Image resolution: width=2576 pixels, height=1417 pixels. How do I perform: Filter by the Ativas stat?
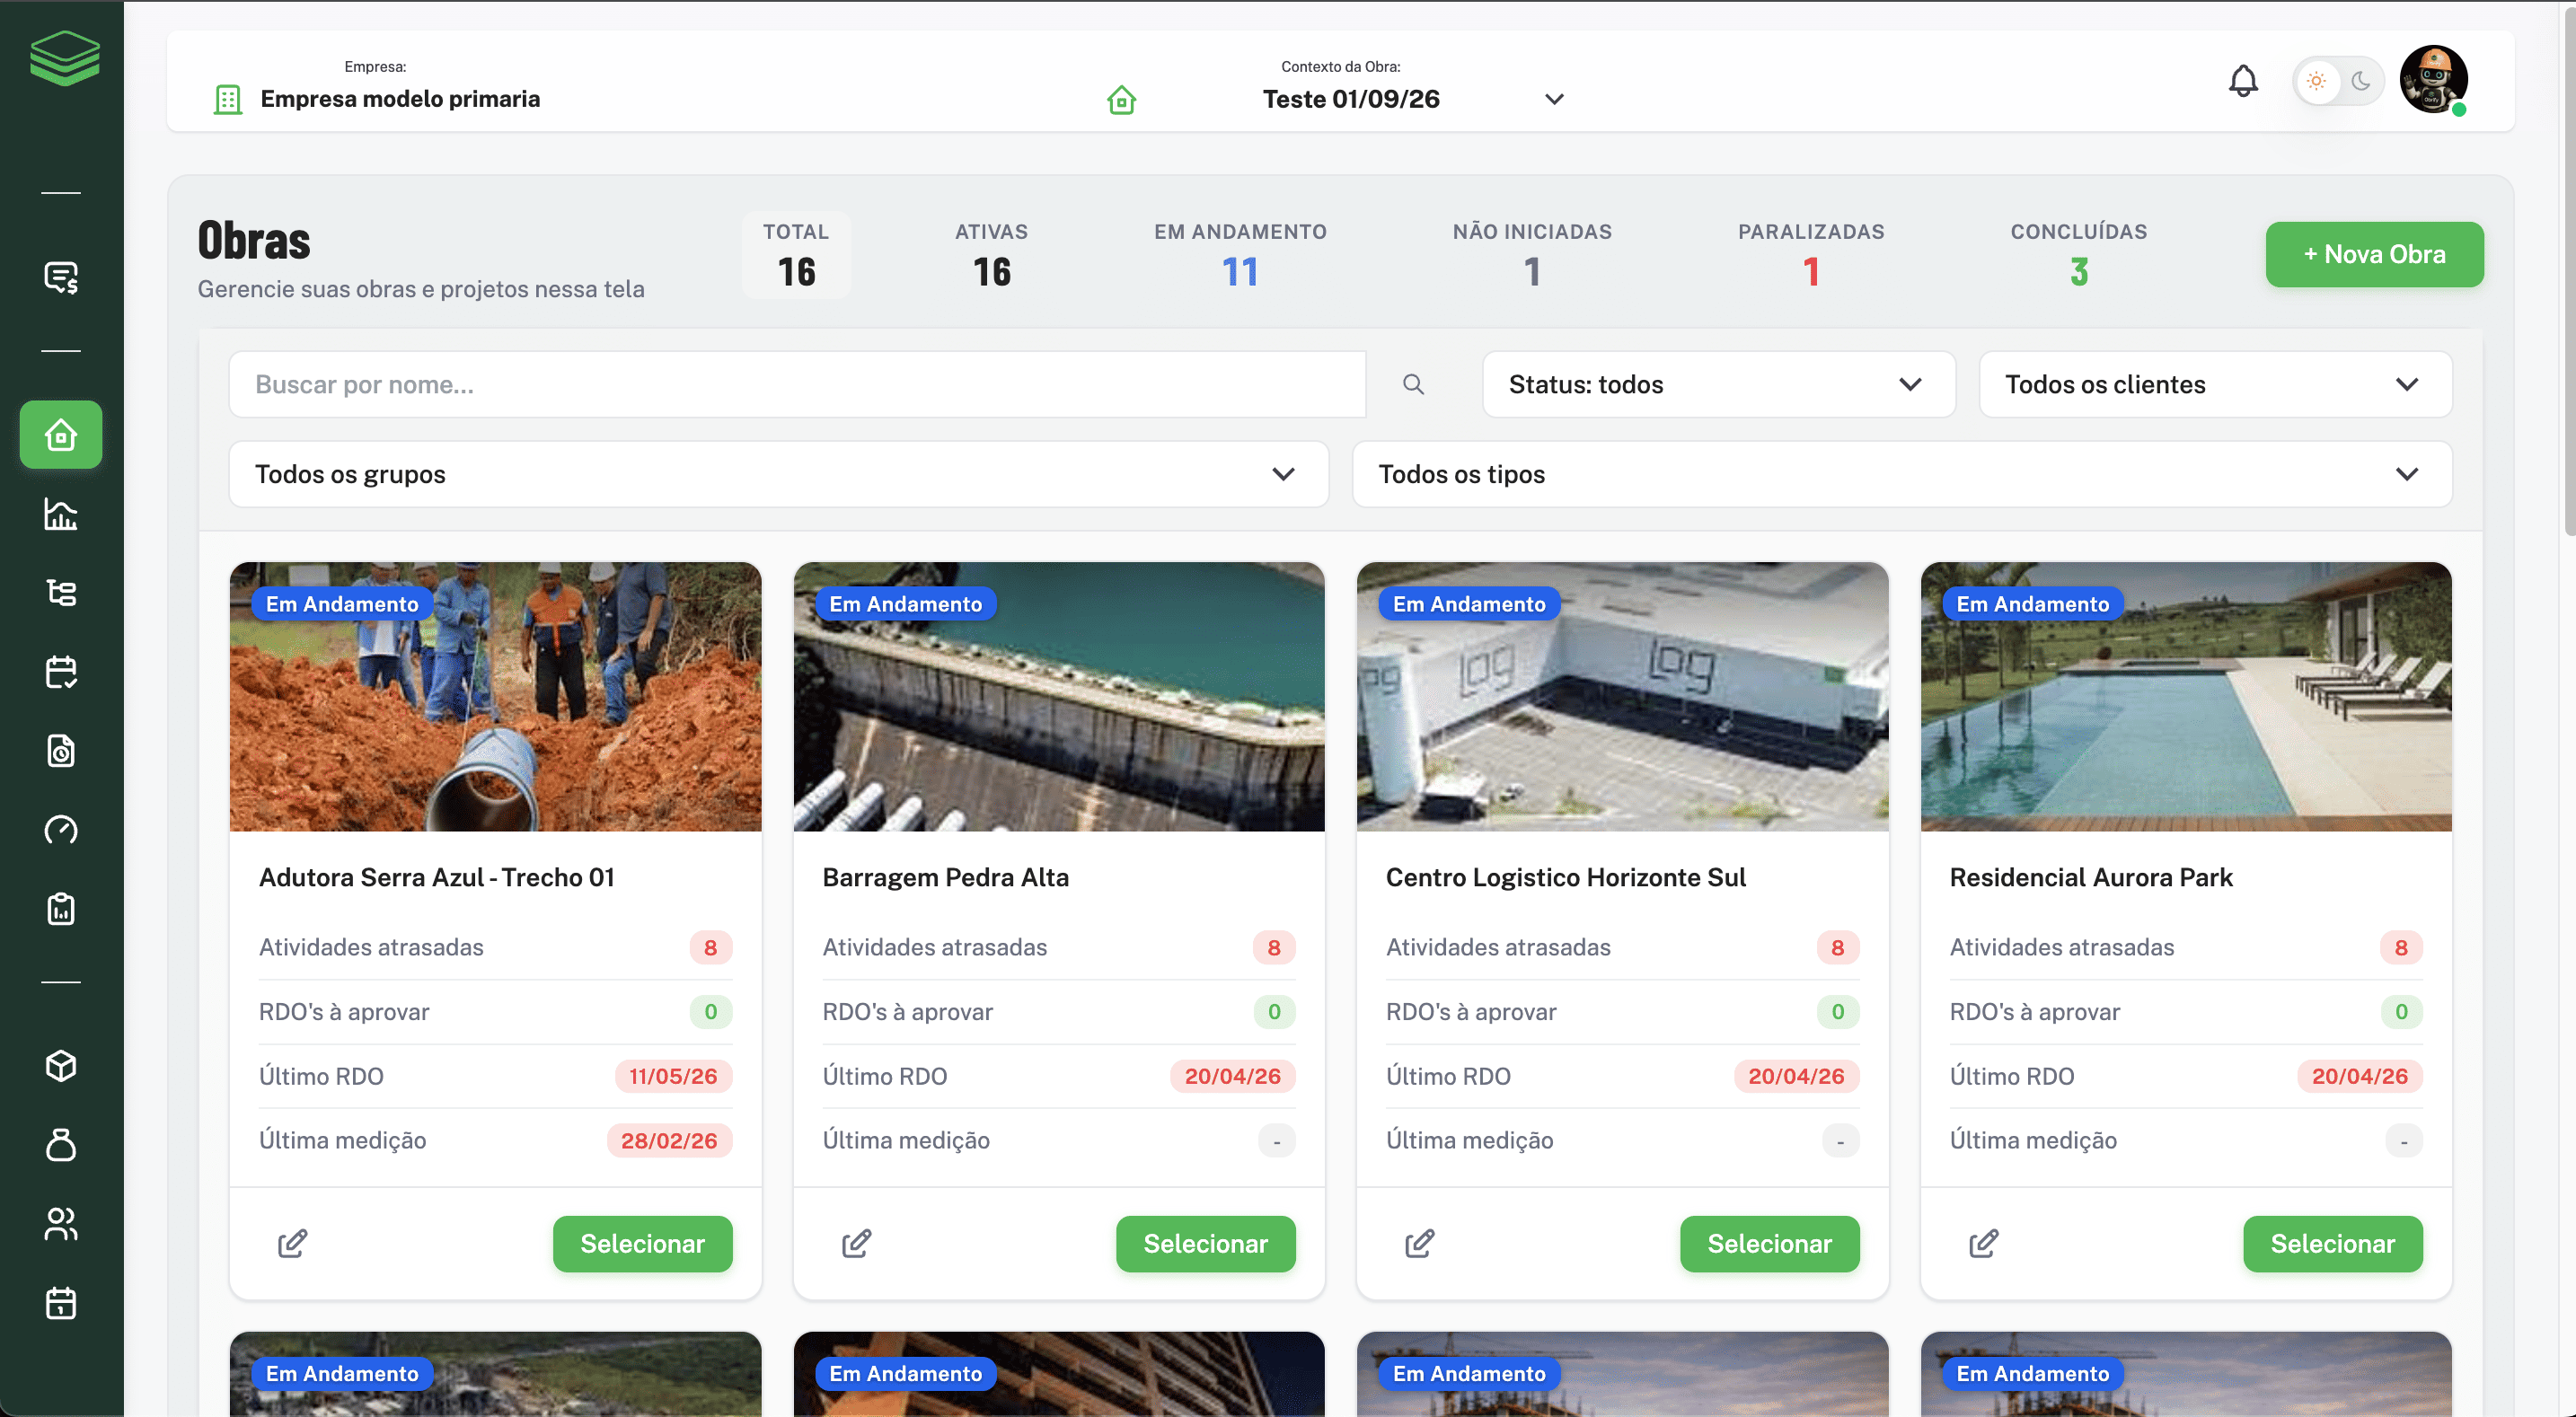coord(991,255)
